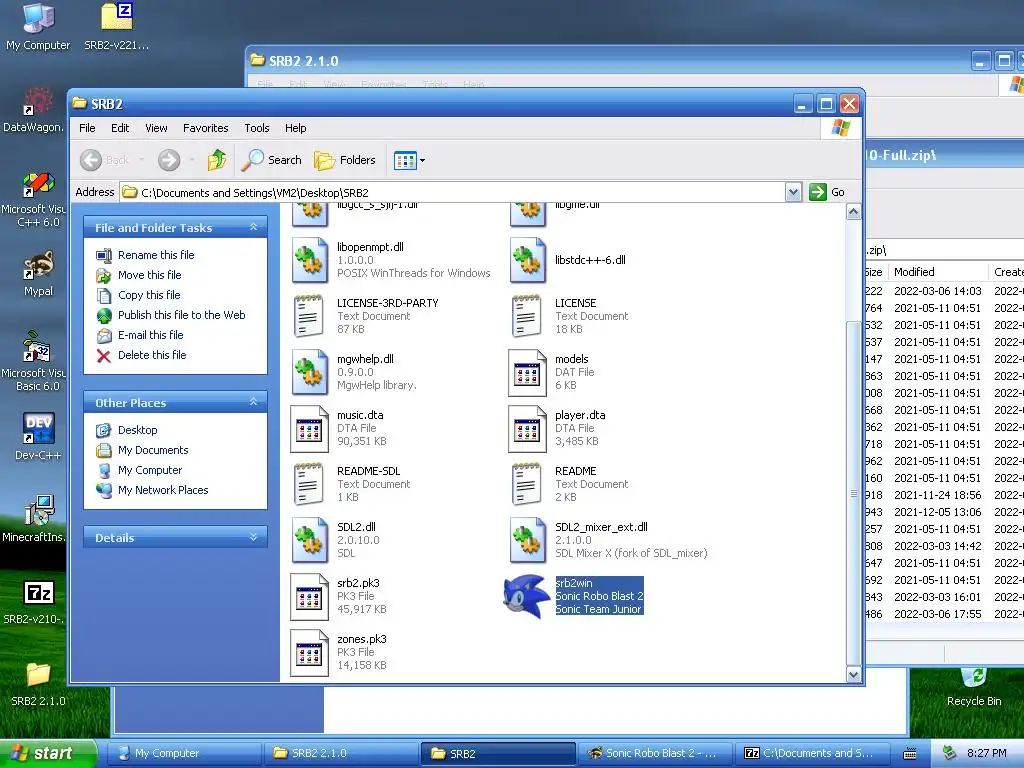The image size is (1024, 768).
Task: Switch to the 7-Zip taskbar button
Action: (814, 754)
